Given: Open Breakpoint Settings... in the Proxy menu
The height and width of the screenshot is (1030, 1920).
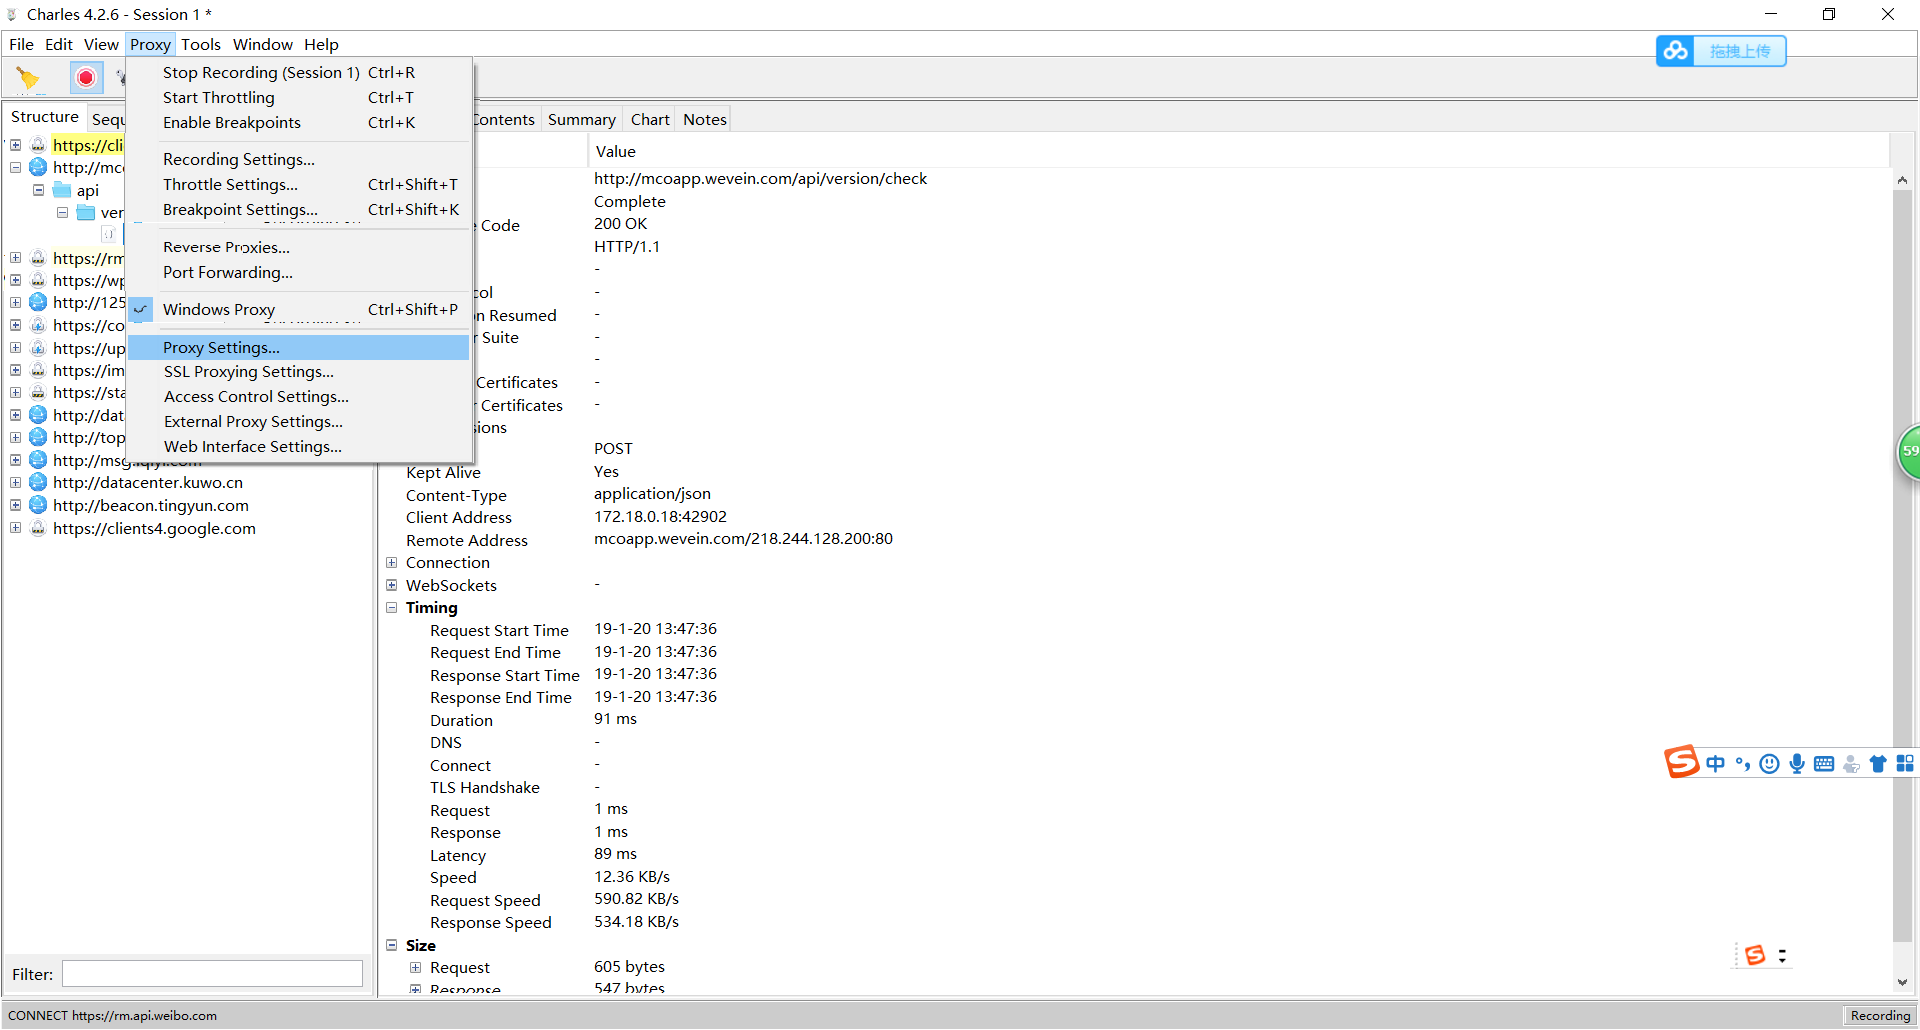Looking at the screenshot, I should coord(300,210).
